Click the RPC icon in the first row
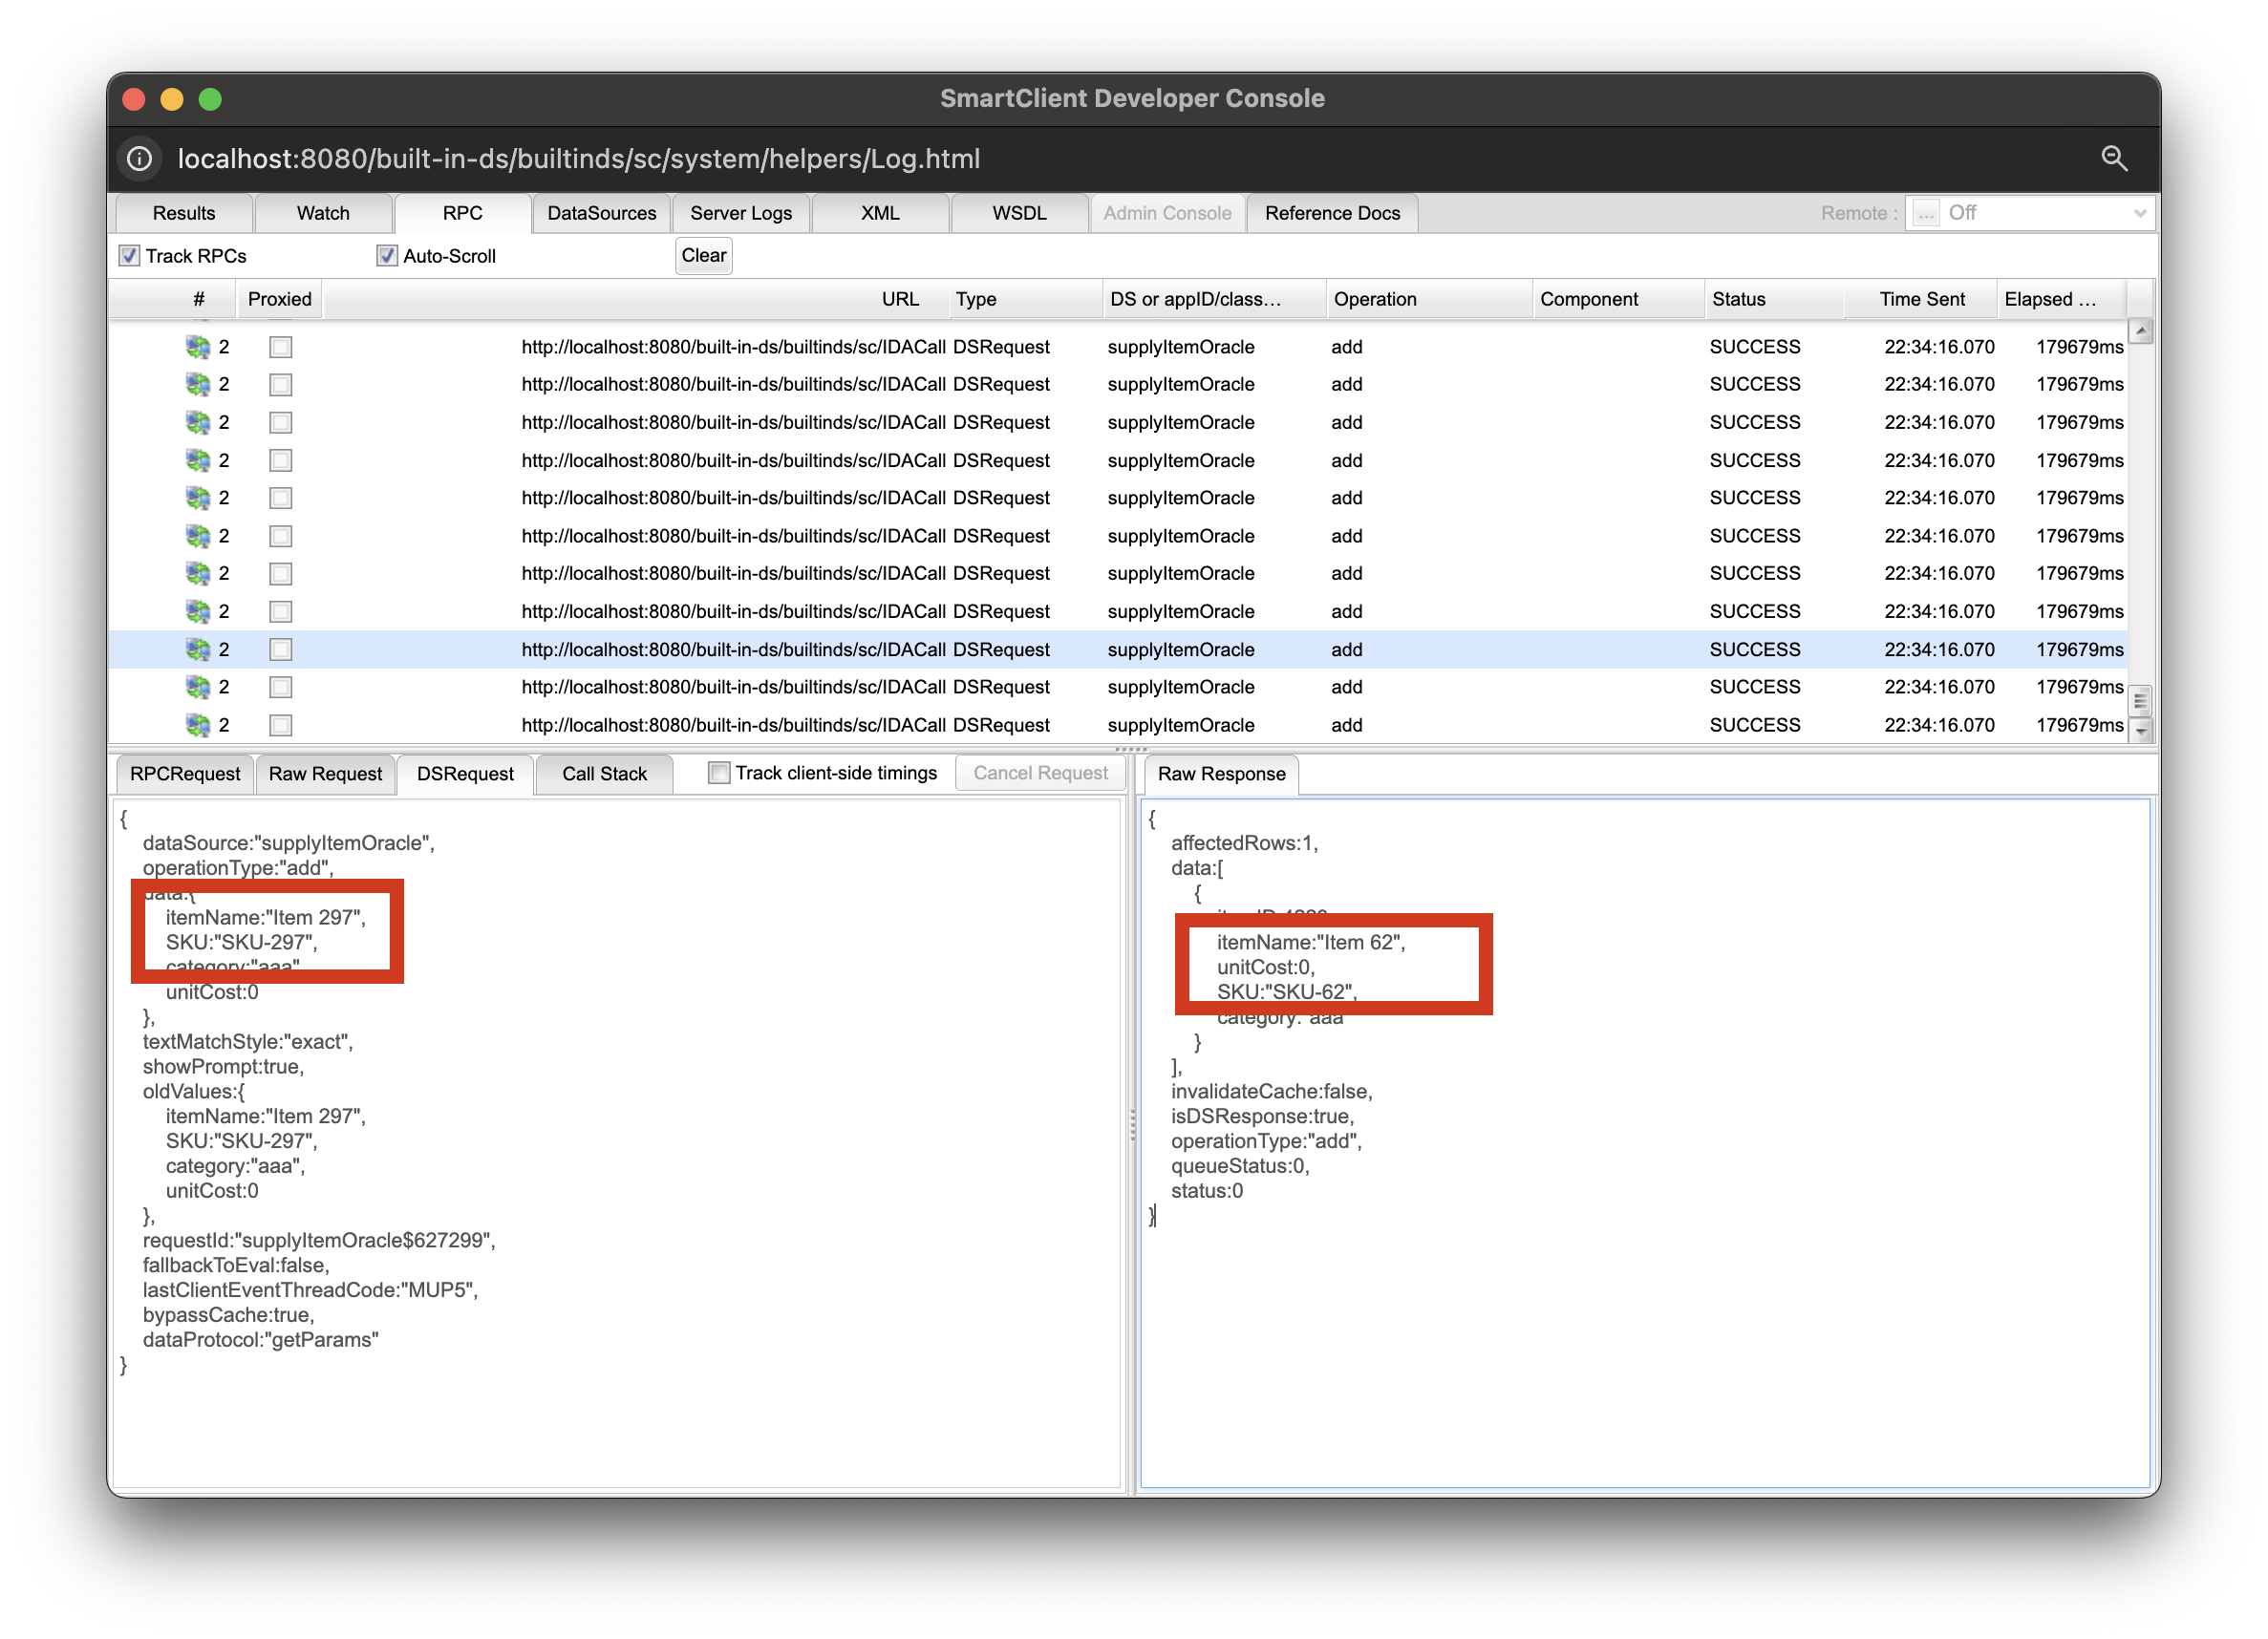This screenshot has width=2268, height=1639. [x=198, y=347]
